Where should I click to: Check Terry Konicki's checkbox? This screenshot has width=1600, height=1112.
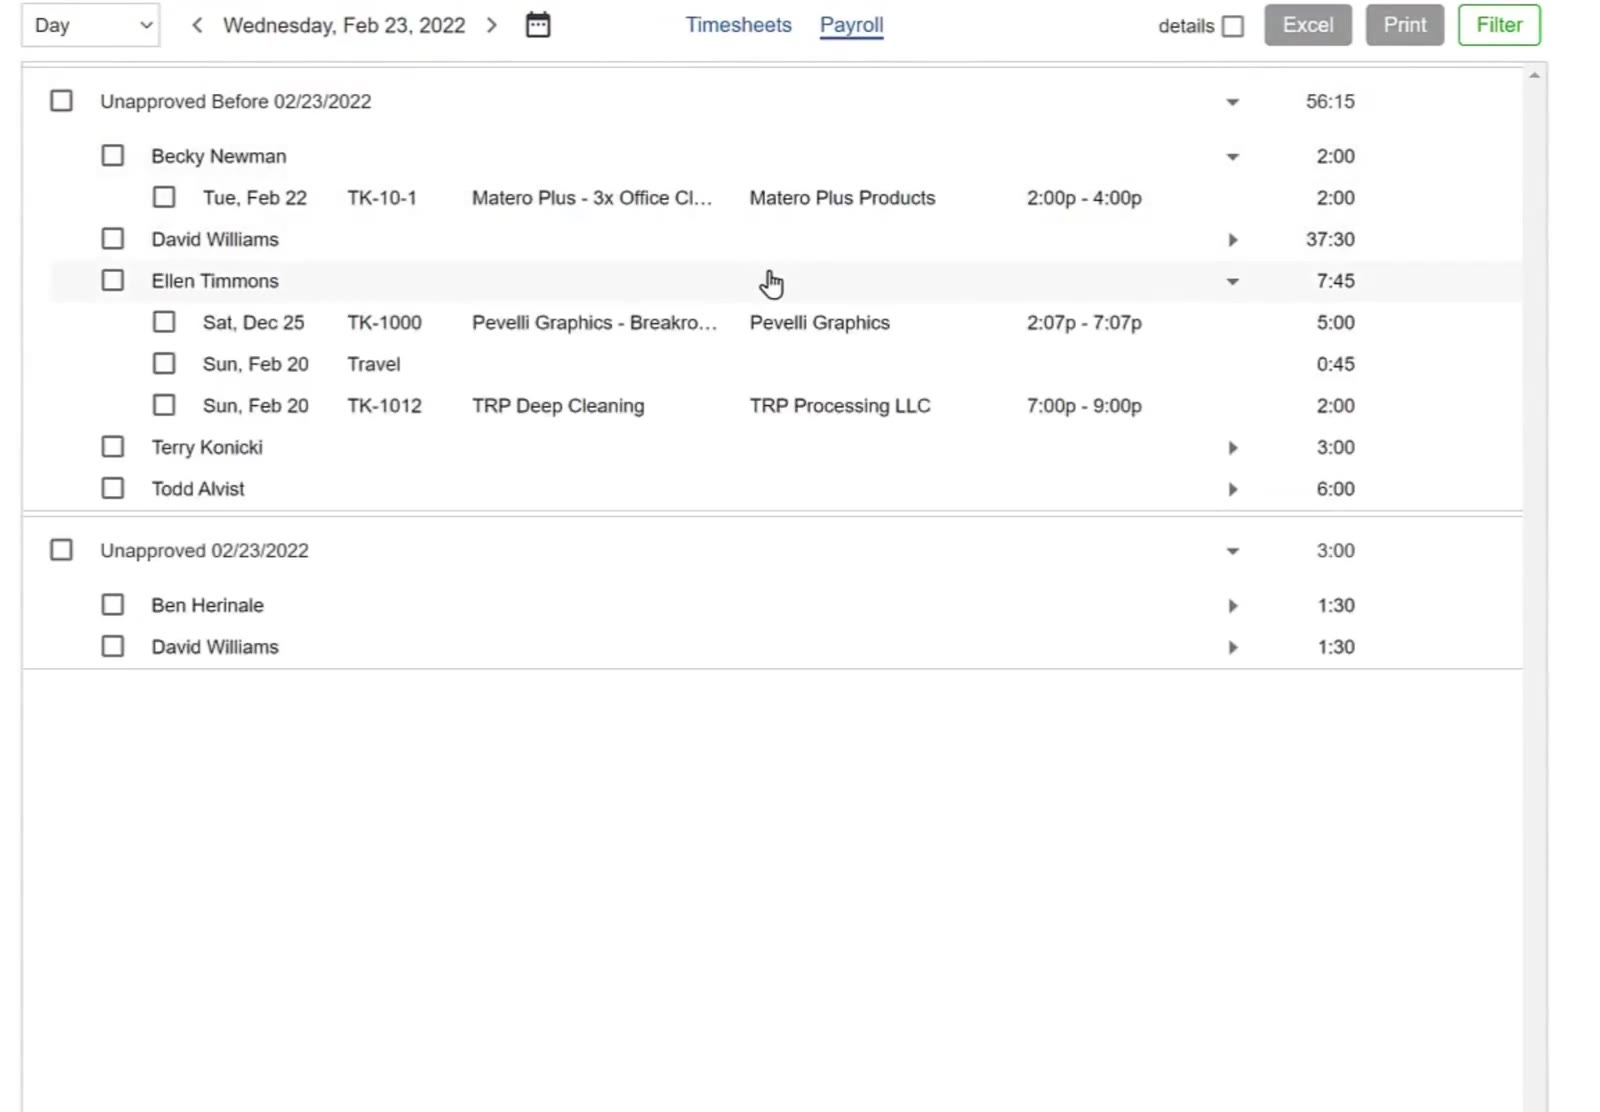tap(113, 447)
